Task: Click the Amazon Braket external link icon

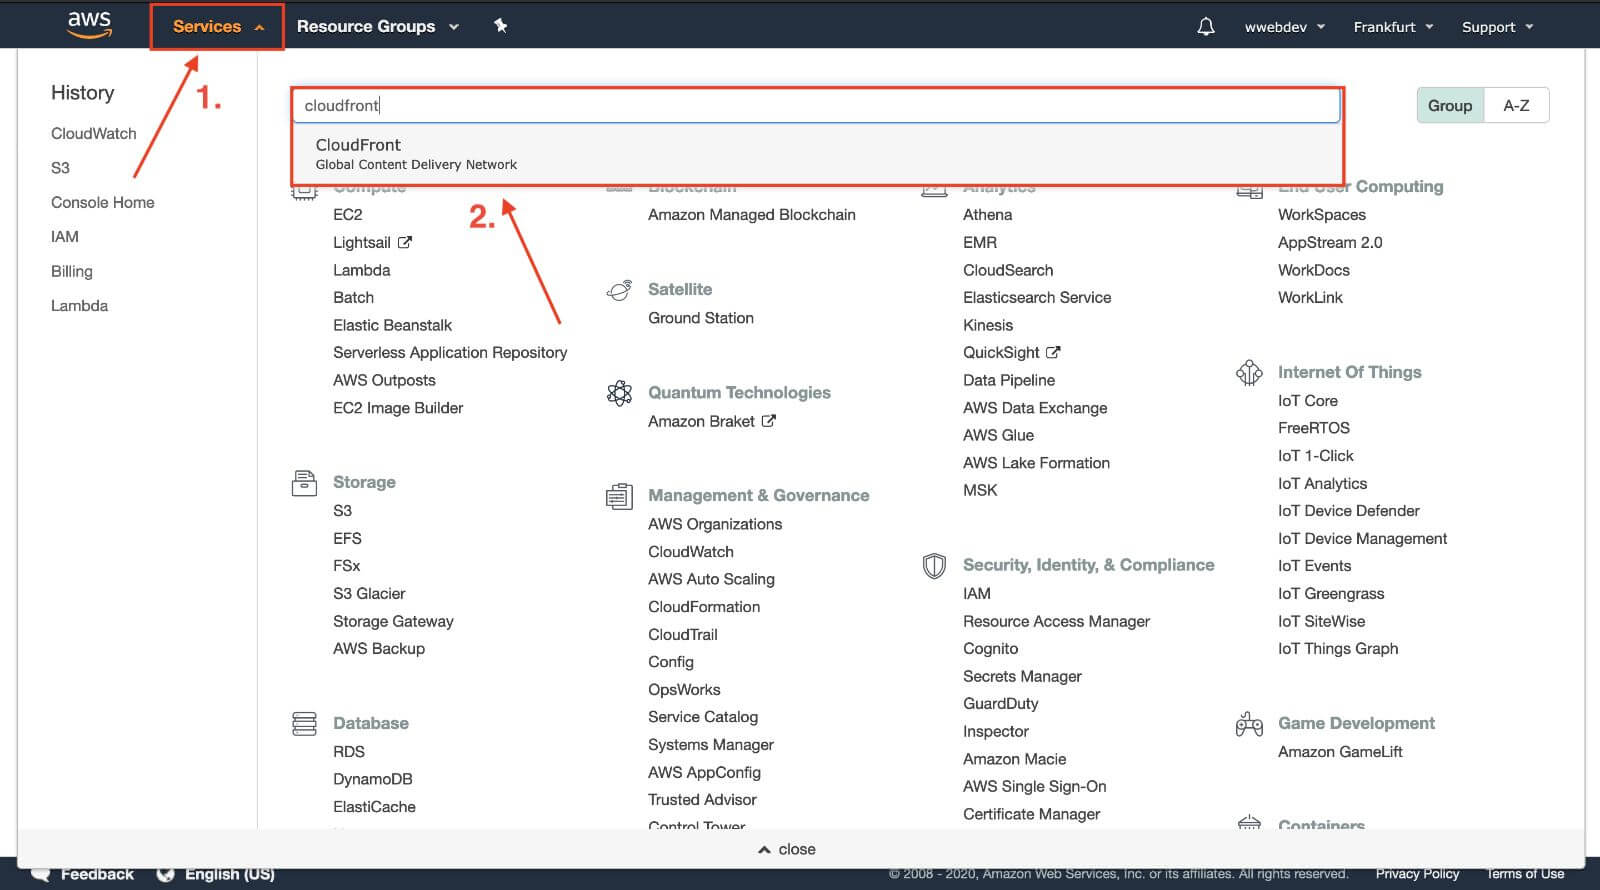Action: [768, 421]
